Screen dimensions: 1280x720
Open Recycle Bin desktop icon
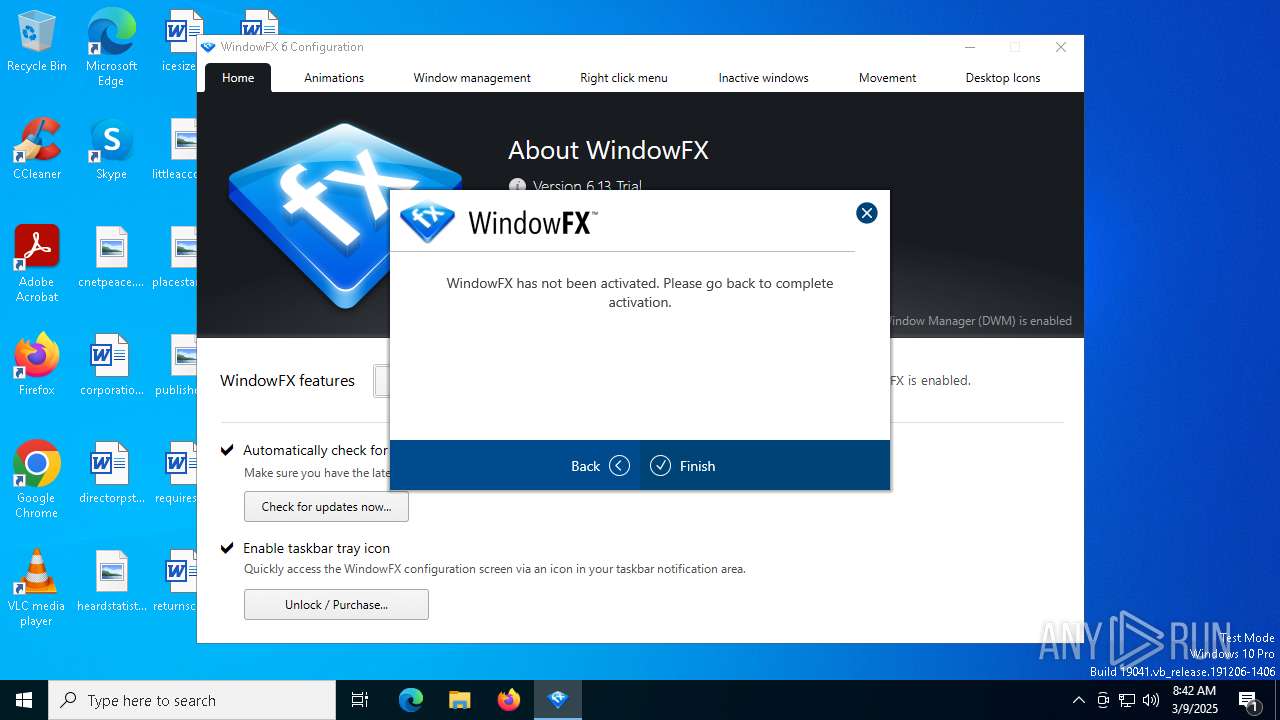(x=37, y=42)
